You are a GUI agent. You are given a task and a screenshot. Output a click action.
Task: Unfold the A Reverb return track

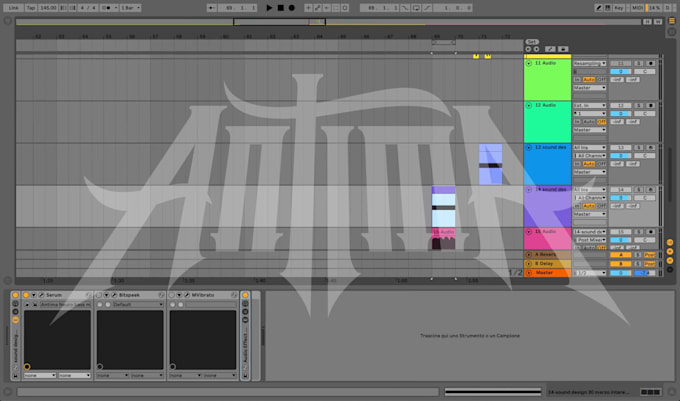[x=529, y=254]
